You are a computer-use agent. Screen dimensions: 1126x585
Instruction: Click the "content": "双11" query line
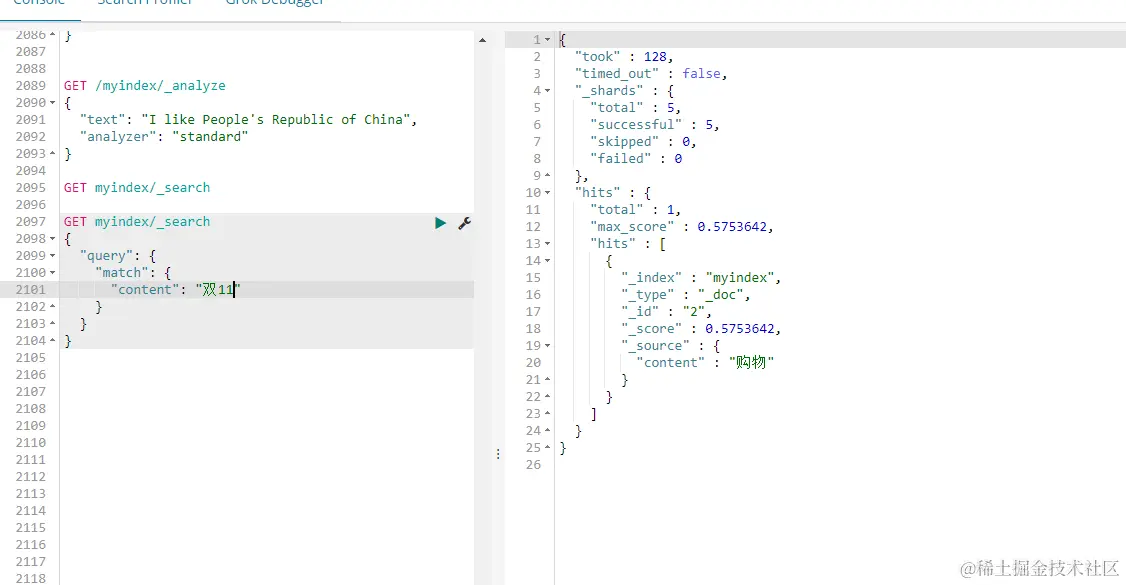pos(175,289)
